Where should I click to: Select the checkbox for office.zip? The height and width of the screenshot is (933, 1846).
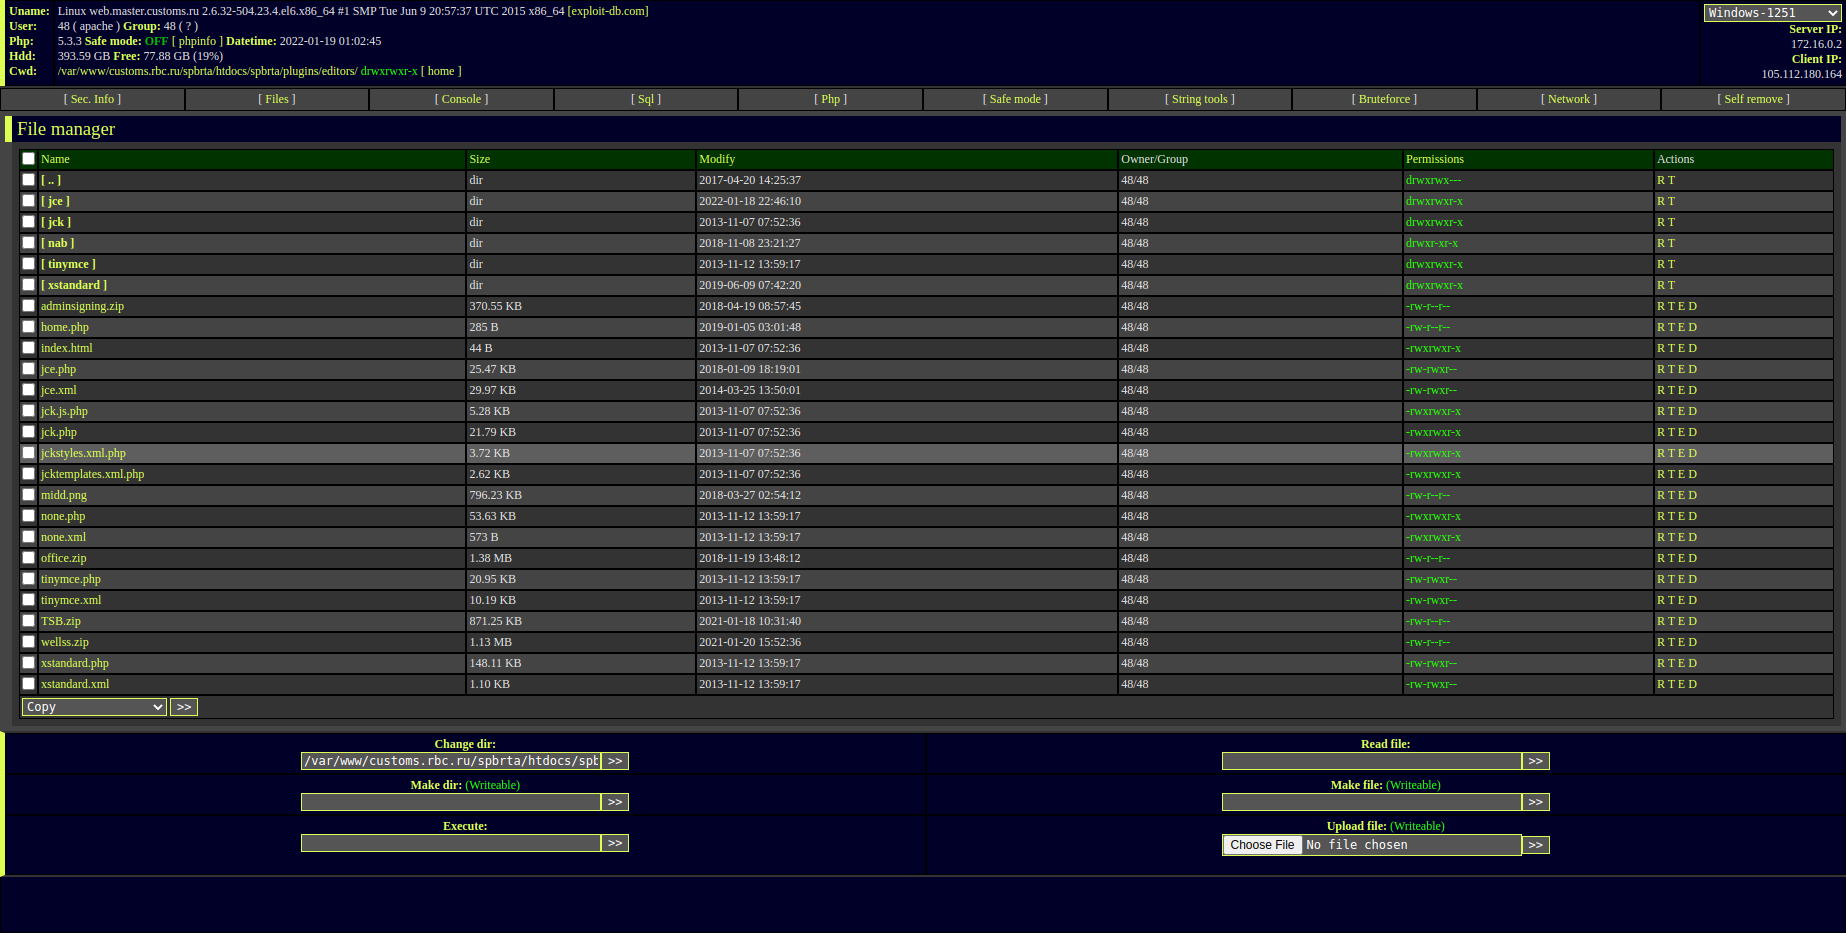[x=29, y=558]
